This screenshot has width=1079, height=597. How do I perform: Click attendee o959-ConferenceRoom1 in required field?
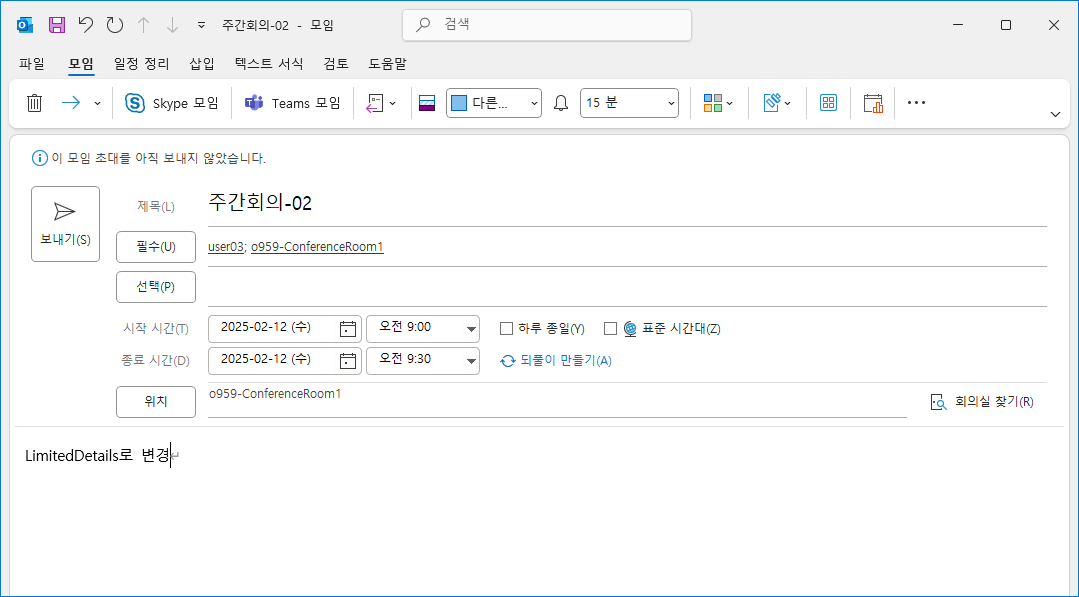(317, 247)
